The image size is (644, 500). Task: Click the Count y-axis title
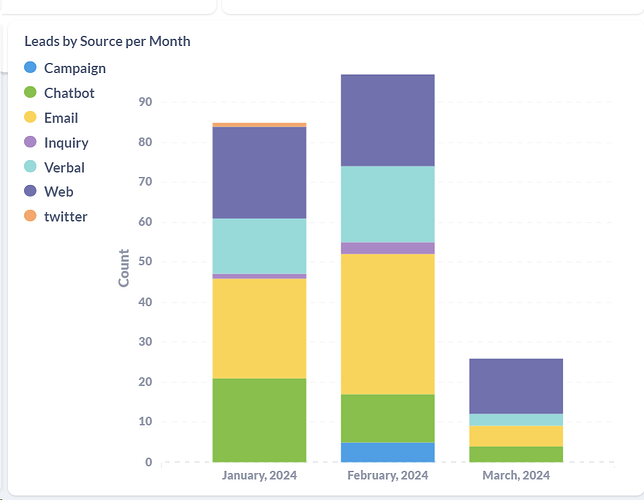pyautogui.click(x=124, y=268)
